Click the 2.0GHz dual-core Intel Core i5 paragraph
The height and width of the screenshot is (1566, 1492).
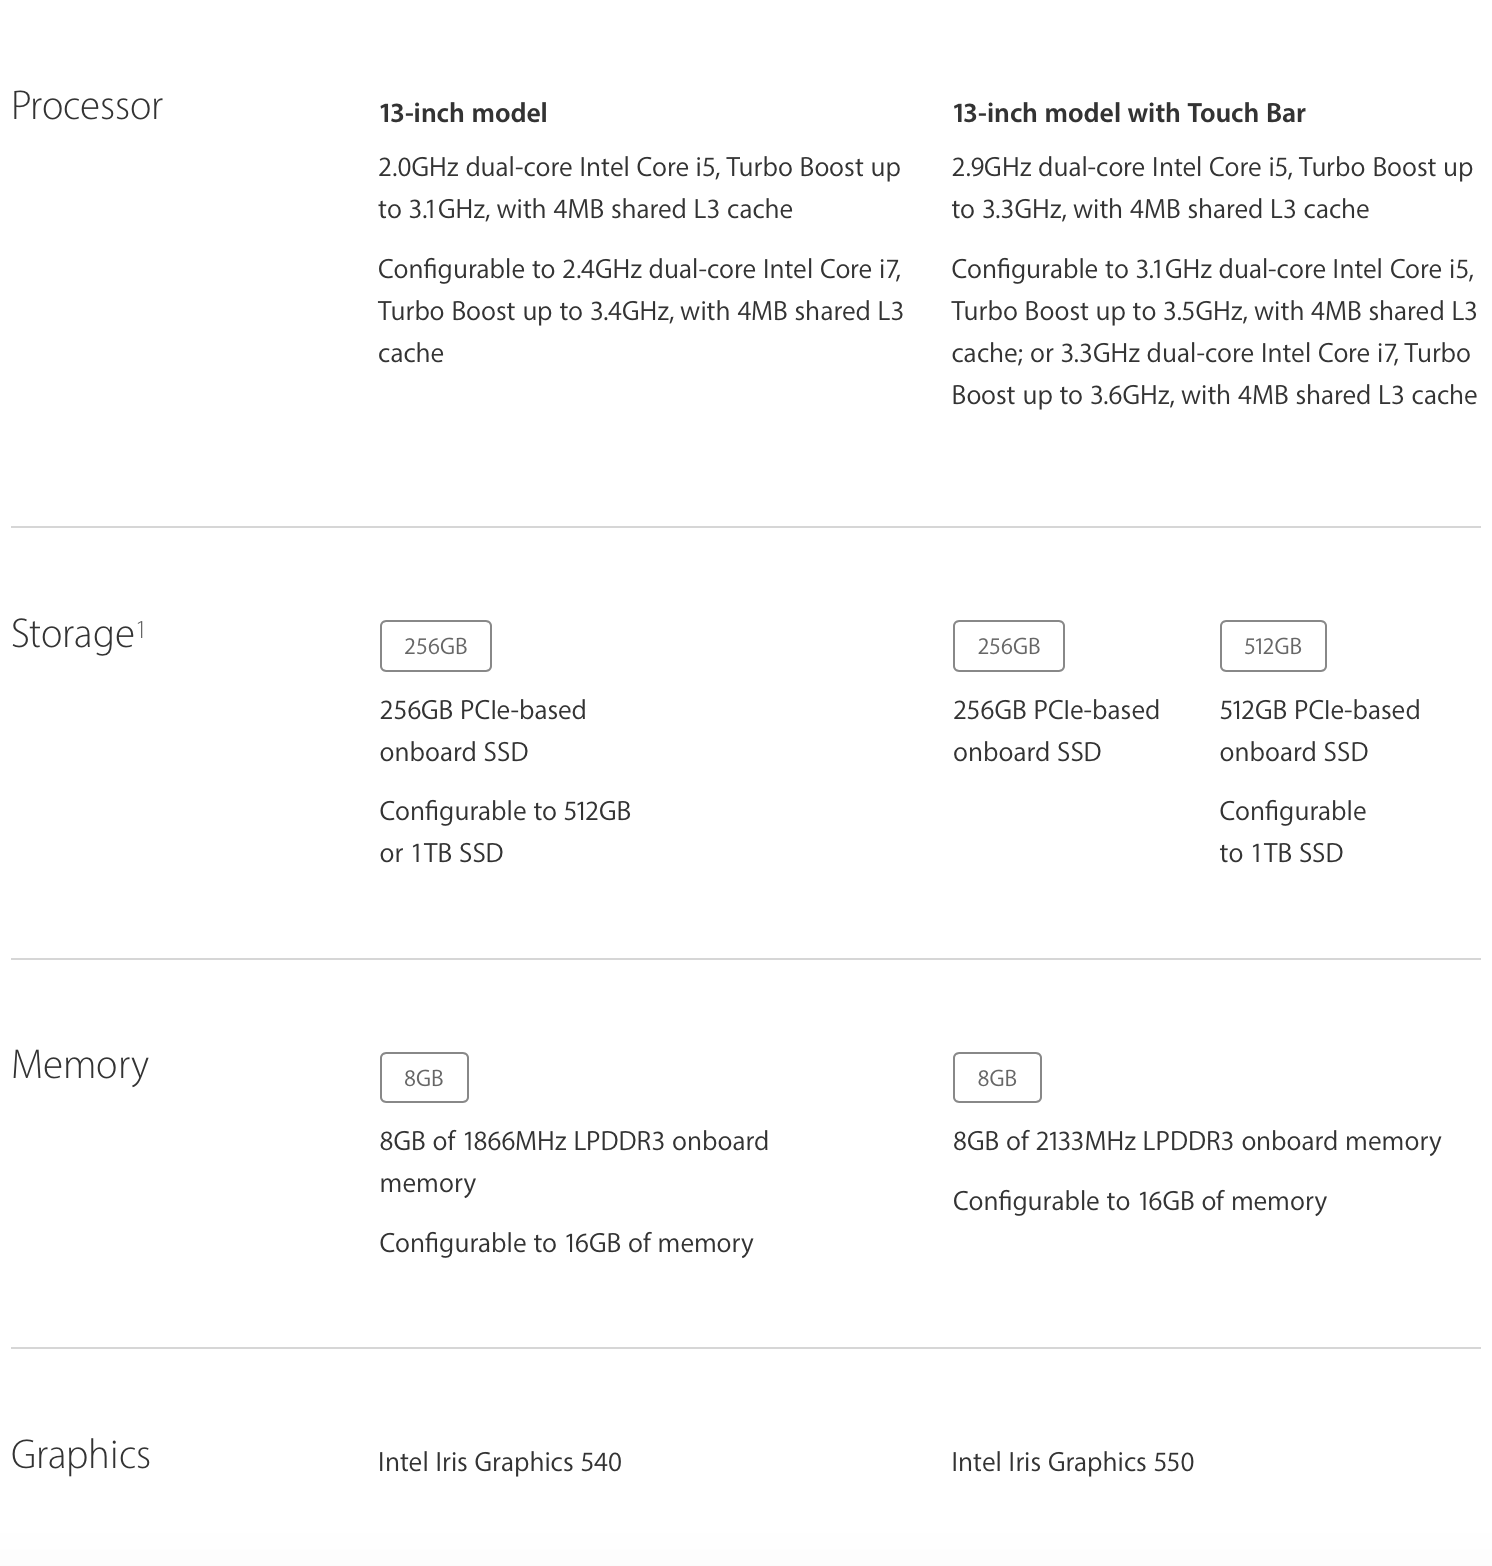pyautogui.click(x=639, y=188)
